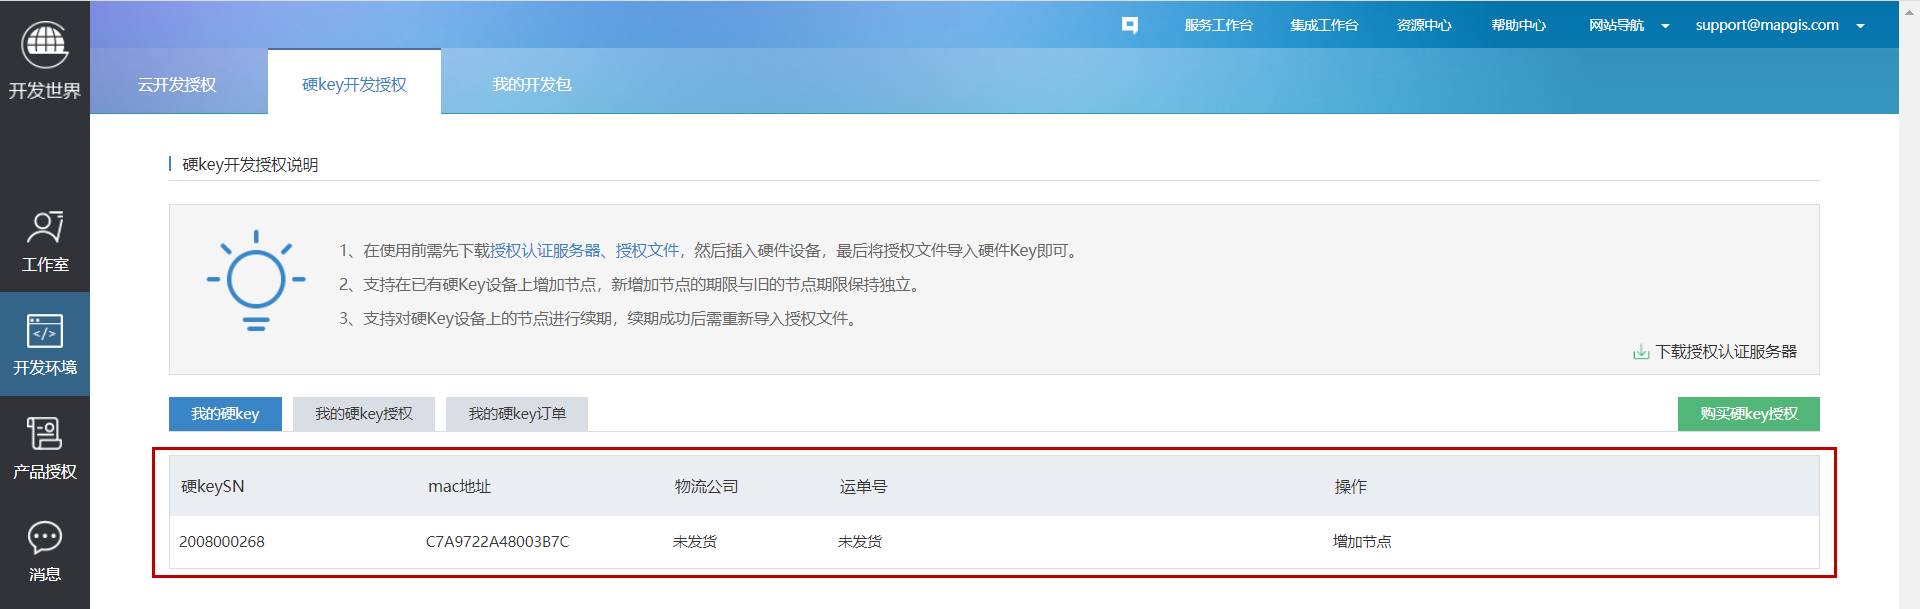Click the green 购买硬key授权 button
Image resolution: width=1920 pixels, height=609 pixels.
[x=1748, y=414]
